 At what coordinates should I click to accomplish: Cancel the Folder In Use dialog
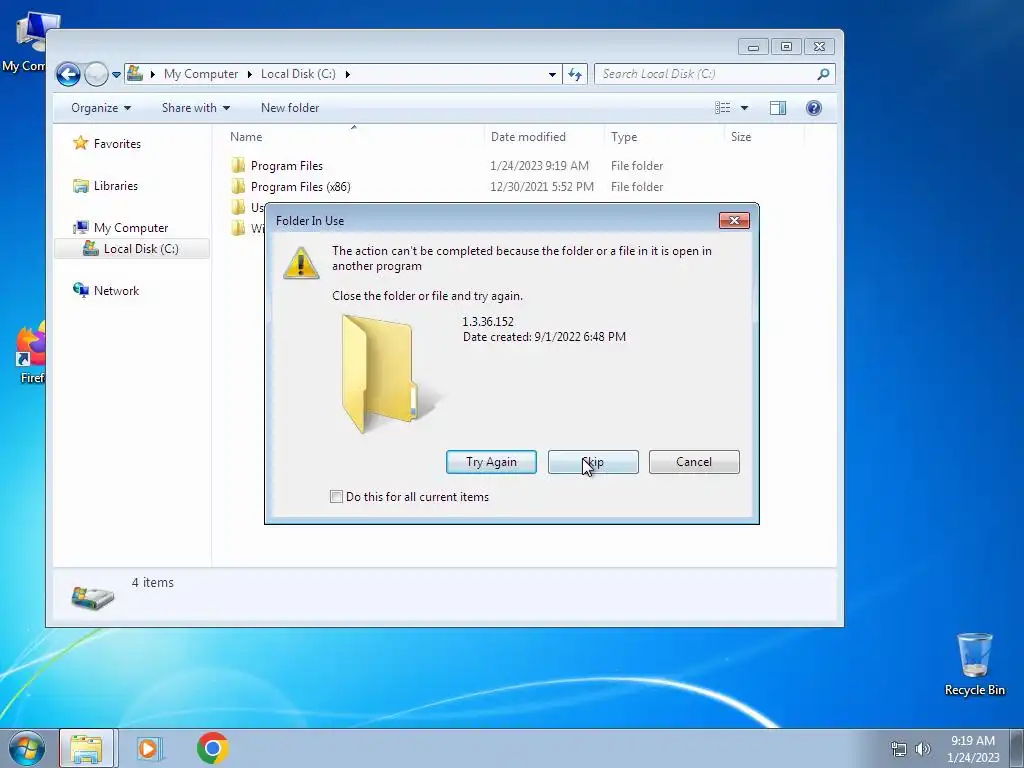point(694,462)
